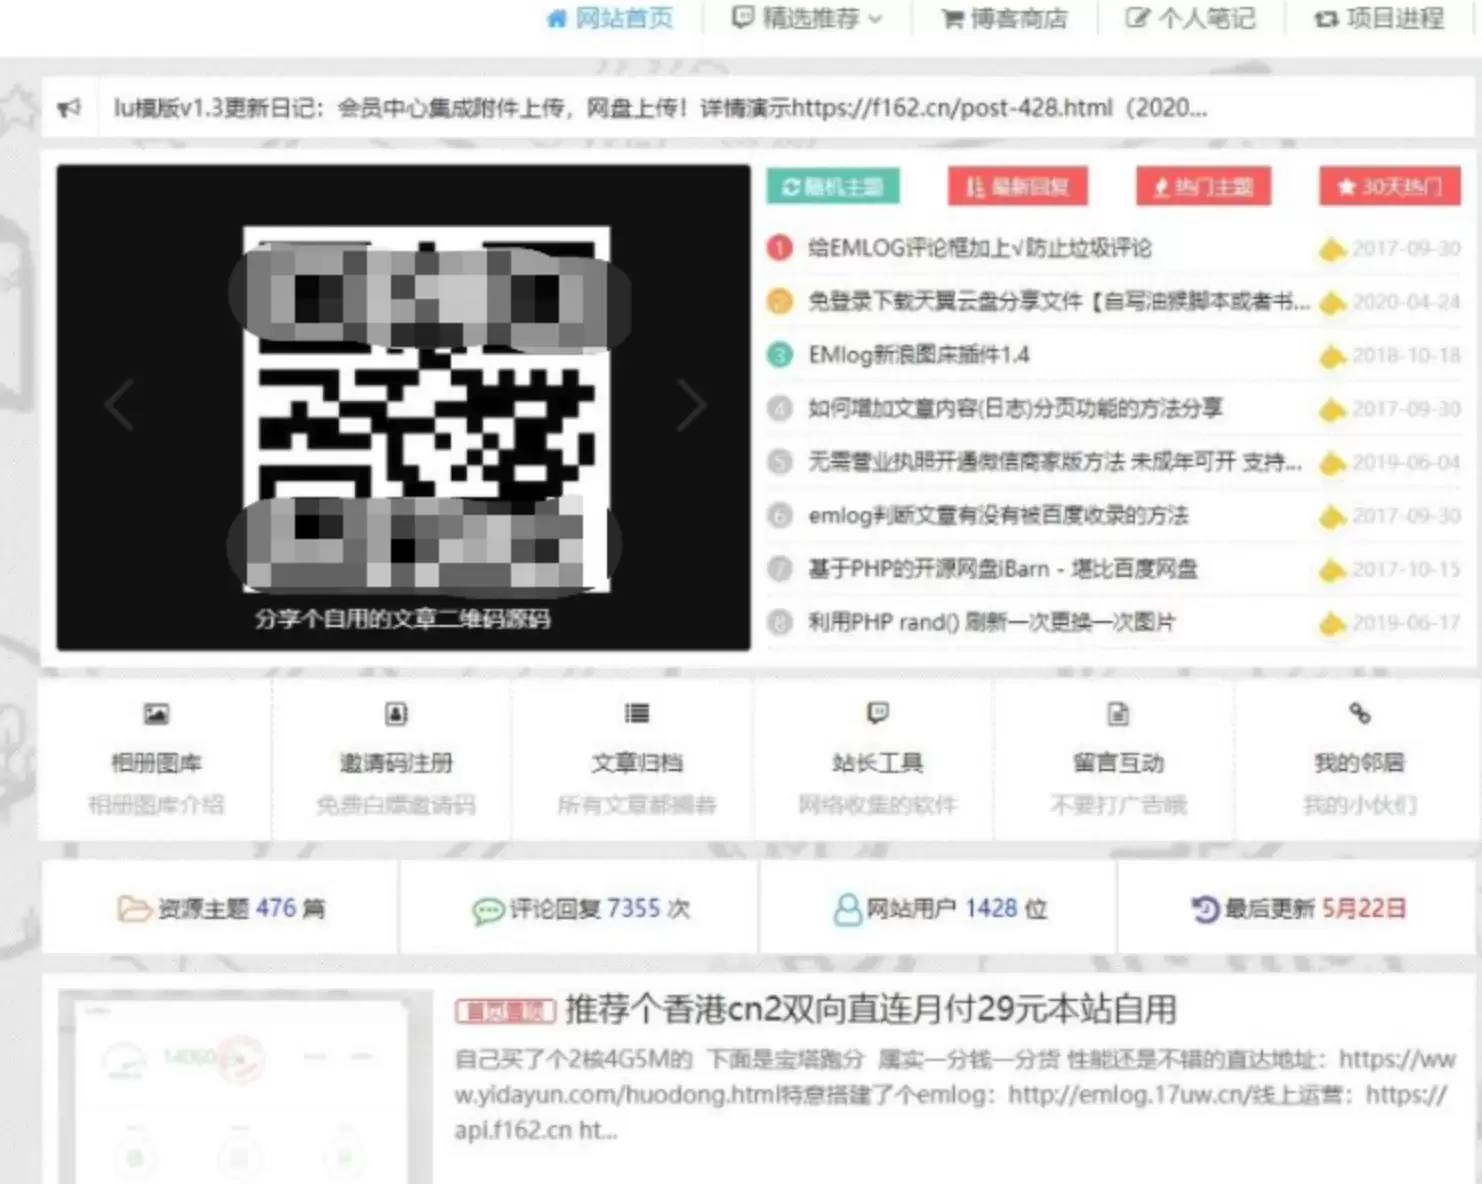Open the lu模版v1.3更新日记 announcement text
Screen dimensions: 1482x1184
pos(660,107)
